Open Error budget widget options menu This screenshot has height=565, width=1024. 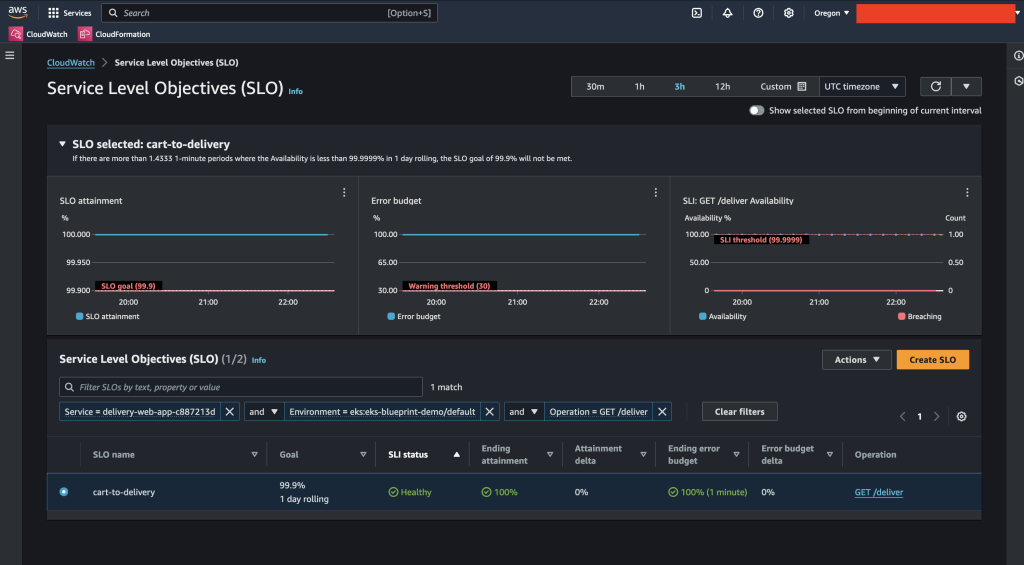(x=656, y=193)
